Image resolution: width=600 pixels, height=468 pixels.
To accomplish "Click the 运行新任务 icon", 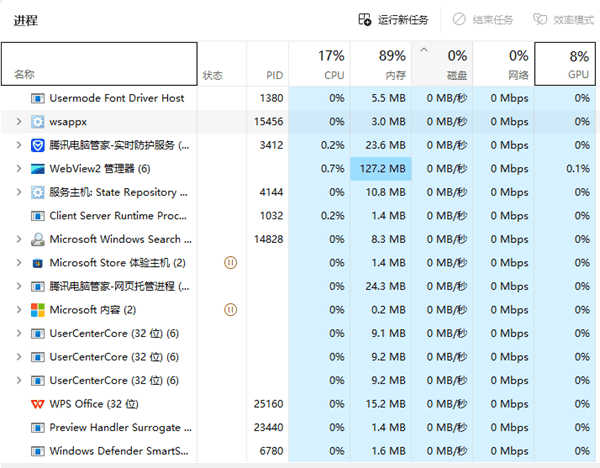I will tap(365, 19).
